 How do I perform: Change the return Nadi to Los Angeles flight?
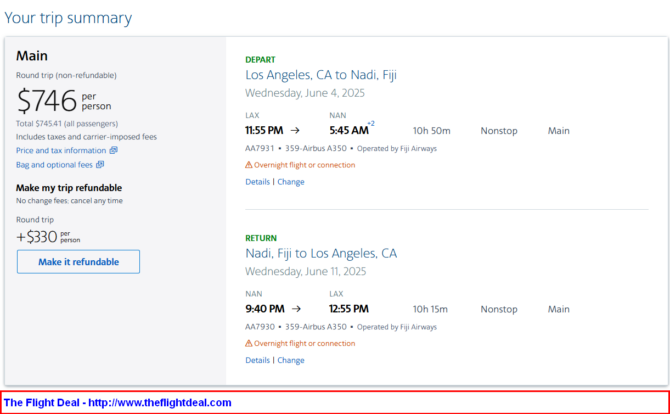pos(291,360)
